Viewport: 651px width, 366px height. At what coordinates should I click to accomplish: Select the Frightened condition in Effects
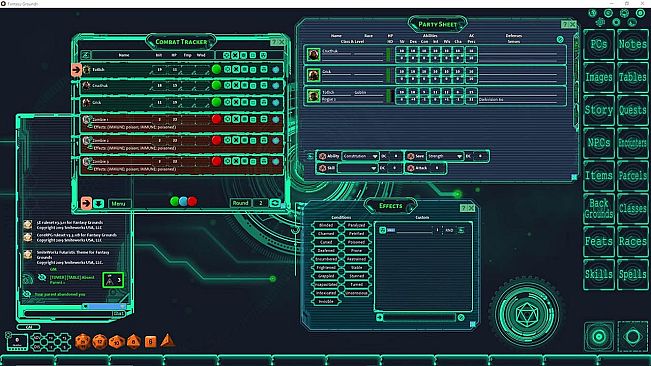[x=326, y=268]
